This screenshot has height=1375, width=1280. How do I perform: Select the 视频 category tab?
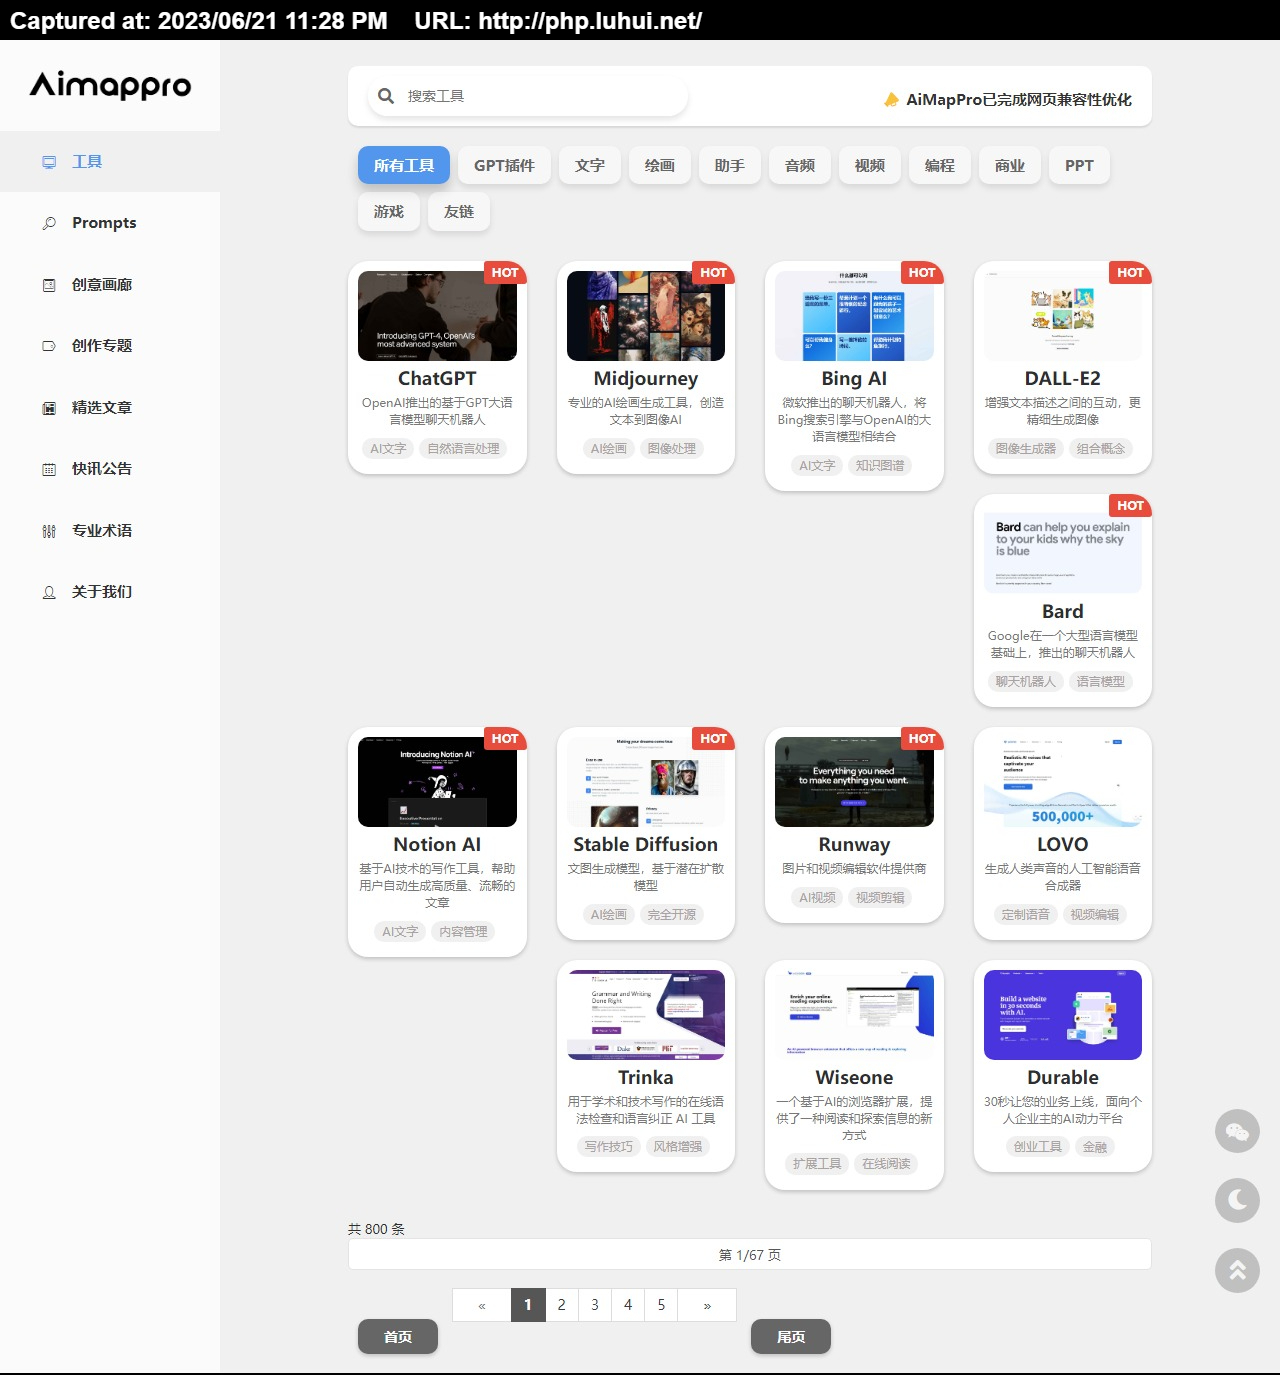click(870, 165)
